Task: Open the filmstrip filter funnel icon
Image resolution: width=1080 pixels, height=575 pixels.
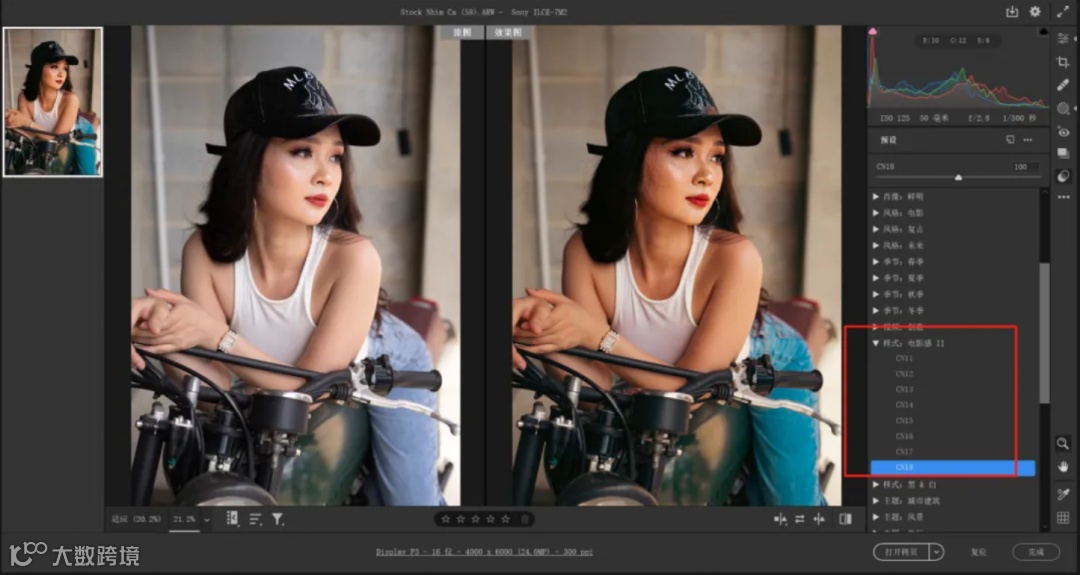Action: [278, 519]
